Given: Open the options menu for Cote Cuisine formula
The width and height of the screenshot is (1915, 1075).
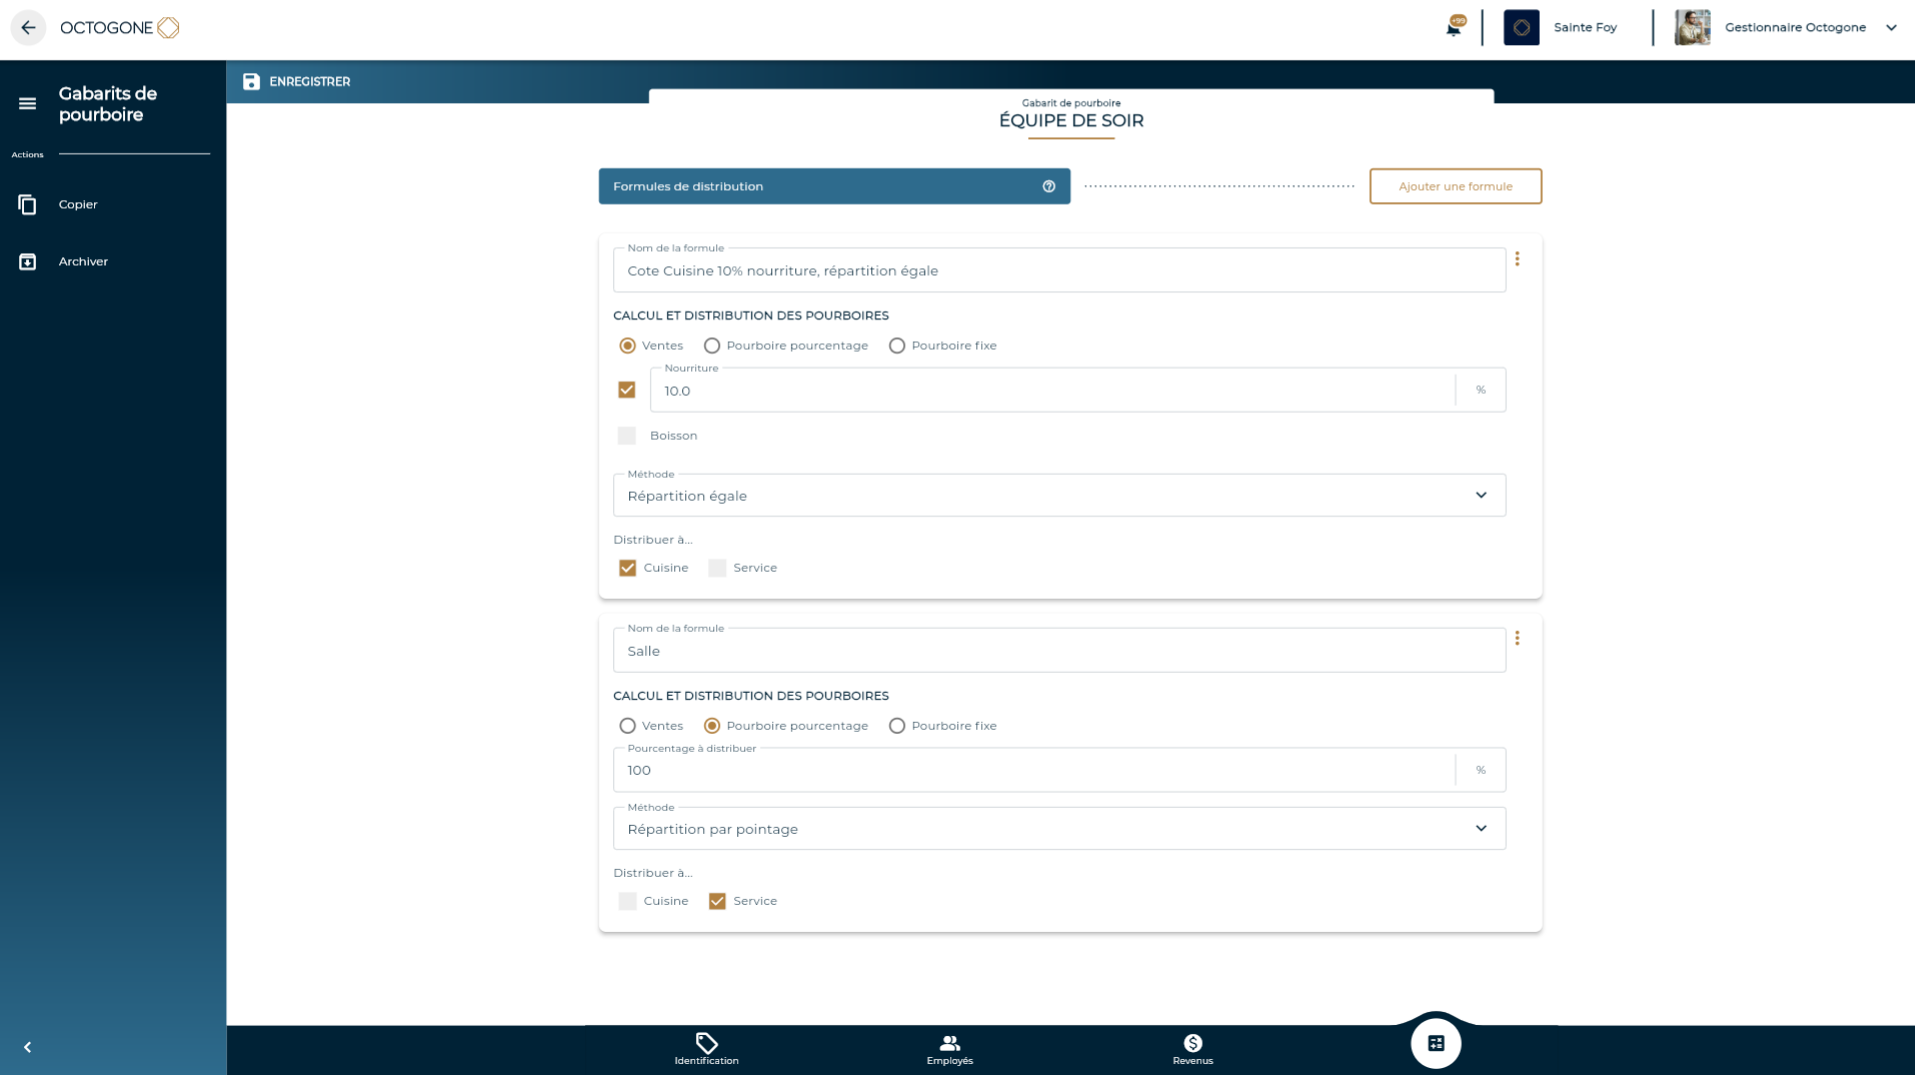Looking at the screenshot, I should [x=1517, y=259].
